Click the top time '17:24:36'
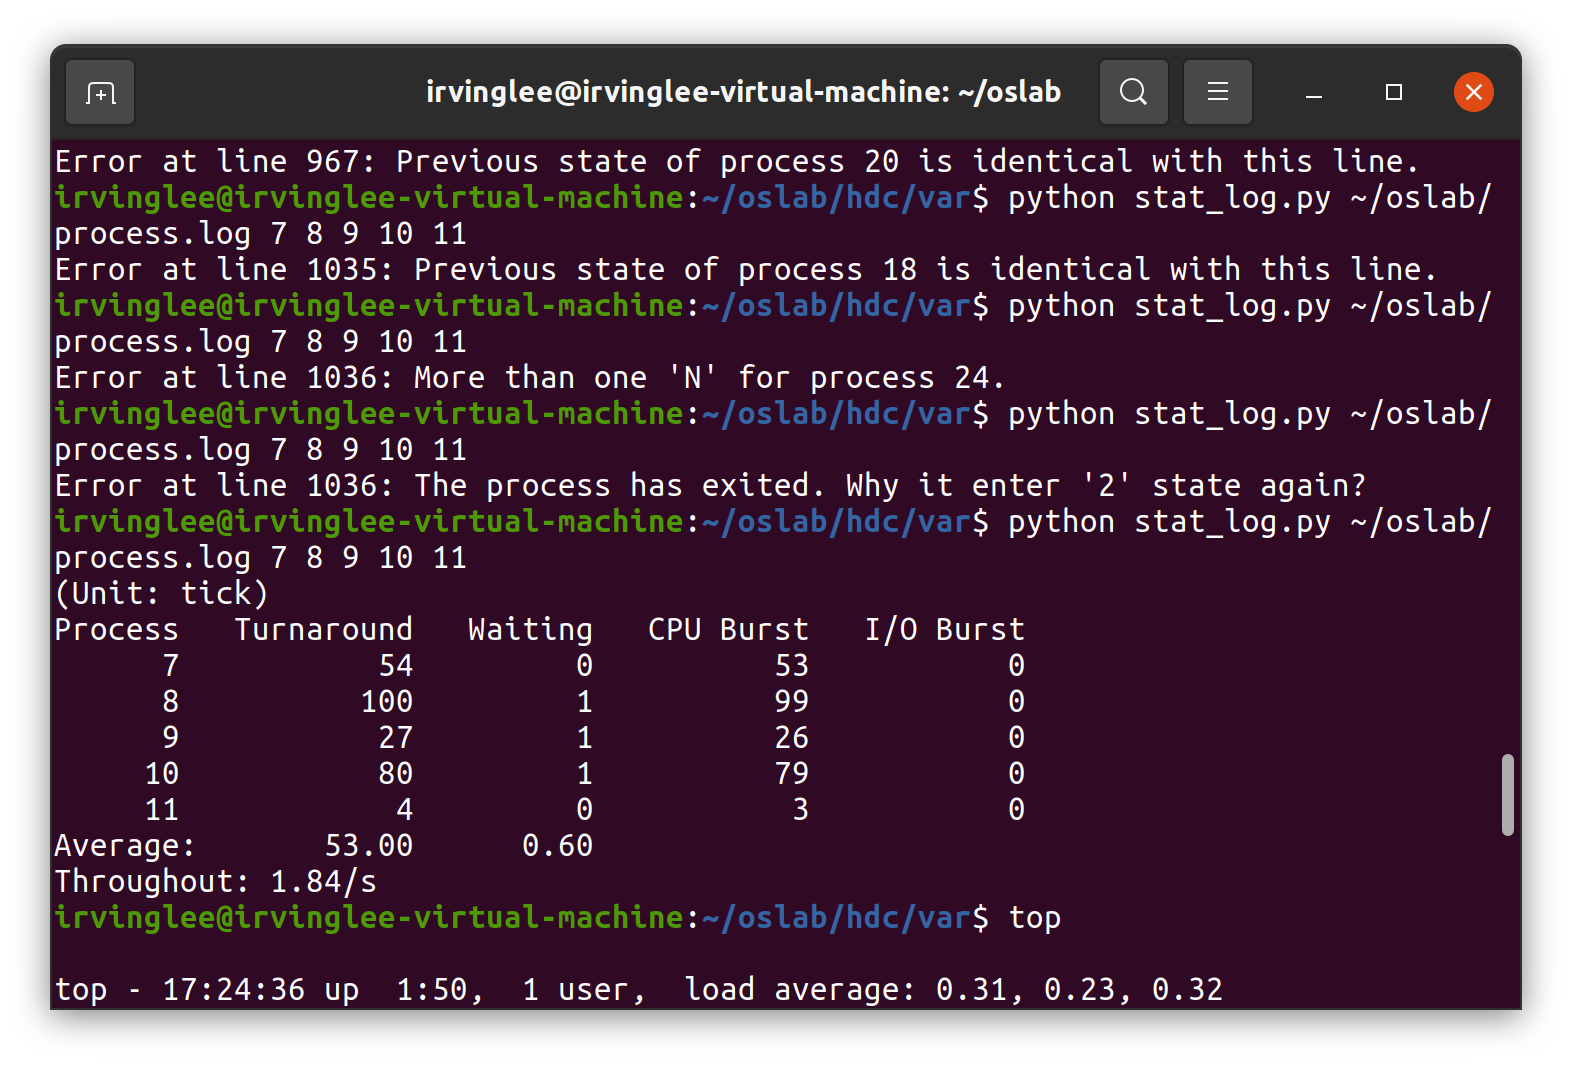 point(233,989)
